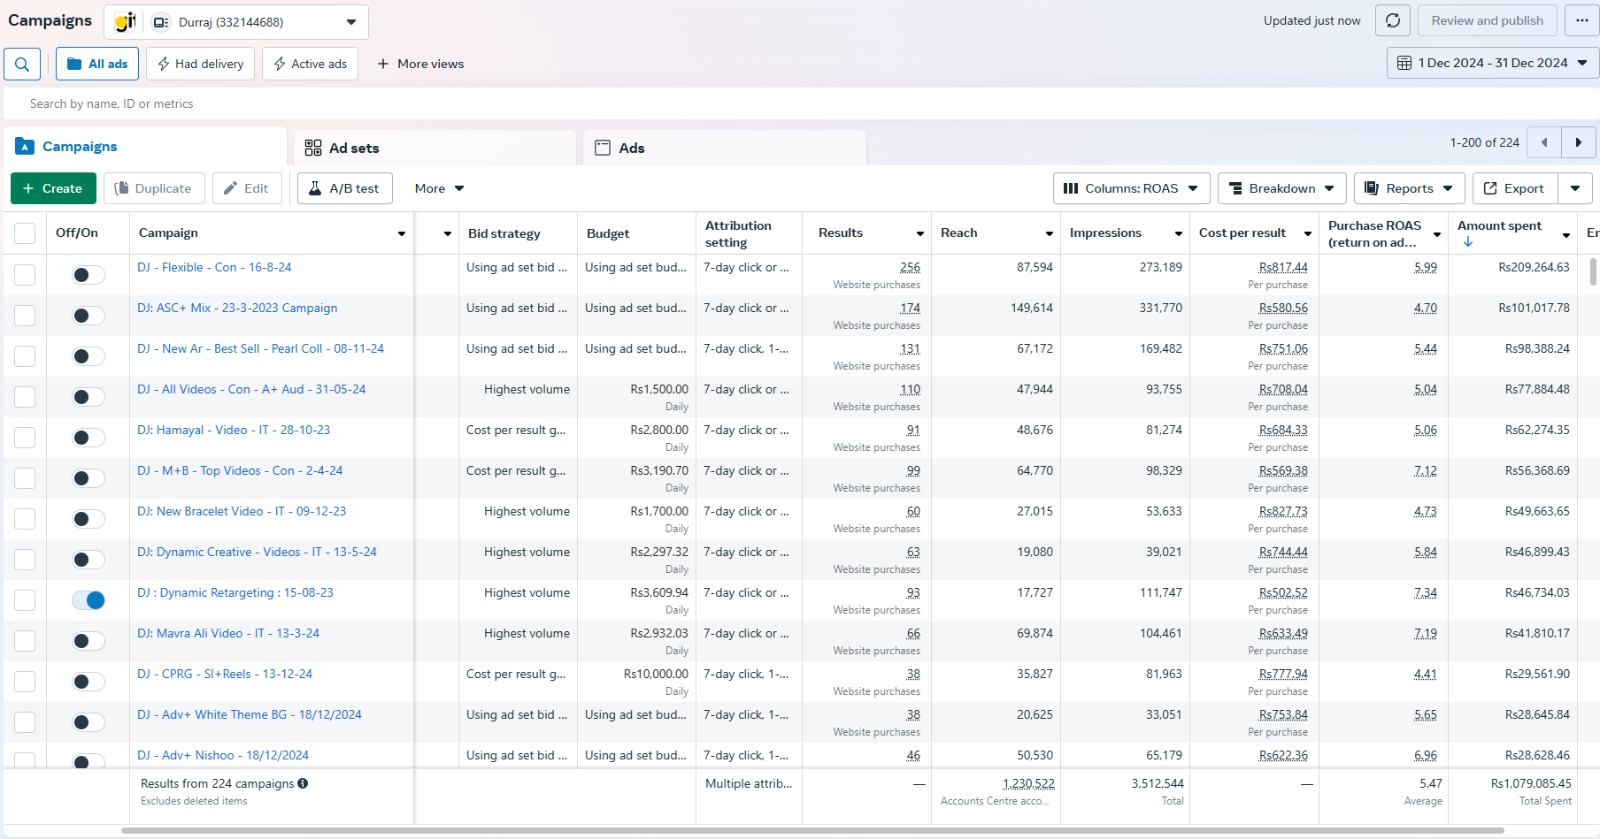
Task: Go to previous page of campaigns
Action: coord(1544,143)
